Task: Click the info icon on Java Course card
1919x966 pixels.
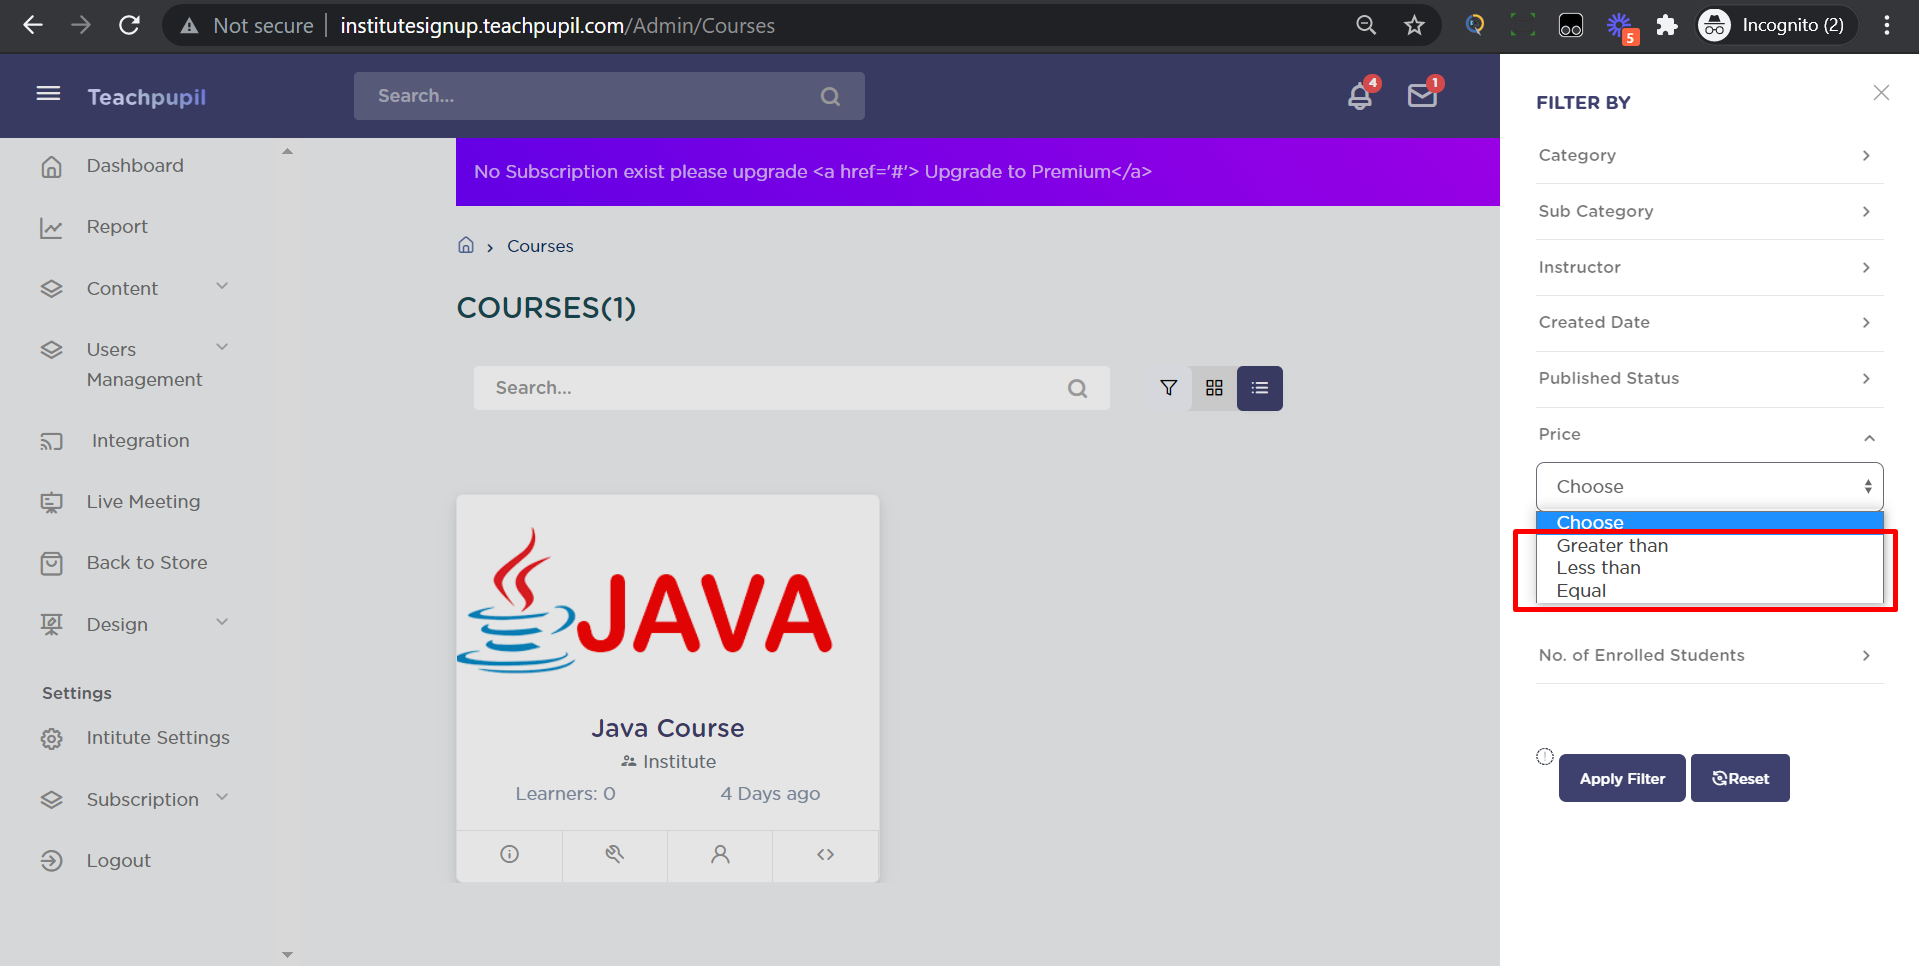Action: click(x=509, y=854)
